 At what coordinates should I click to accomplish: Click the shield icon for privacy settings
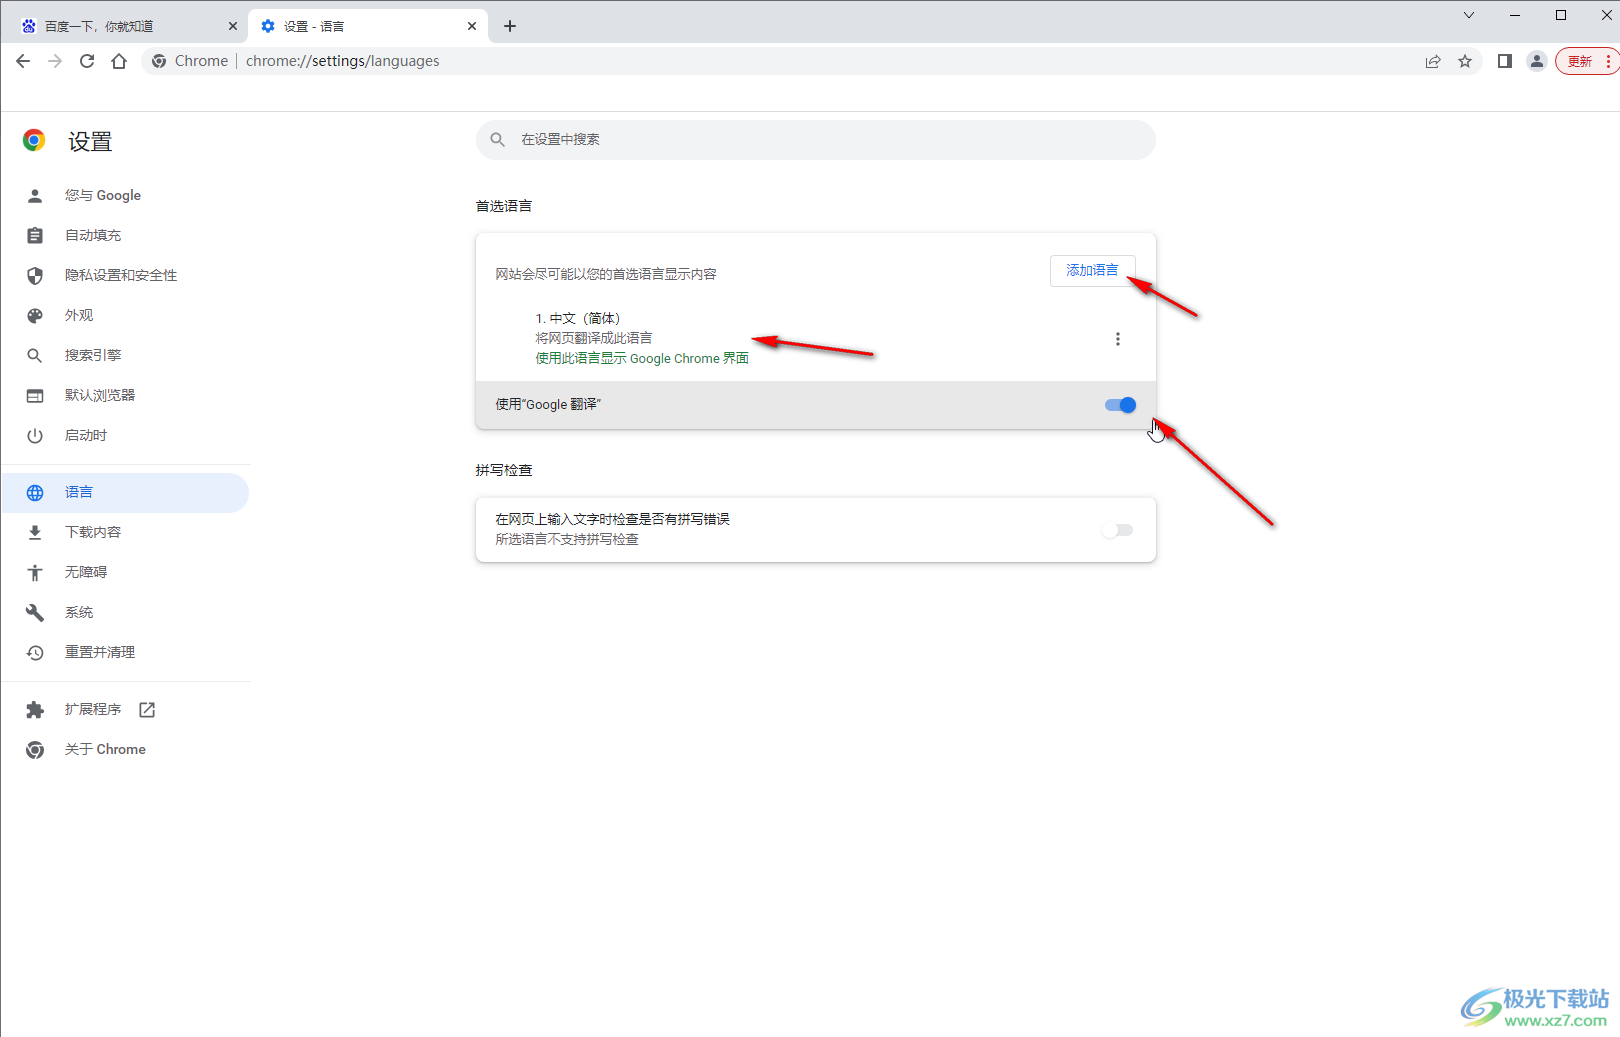coord(35,275)
